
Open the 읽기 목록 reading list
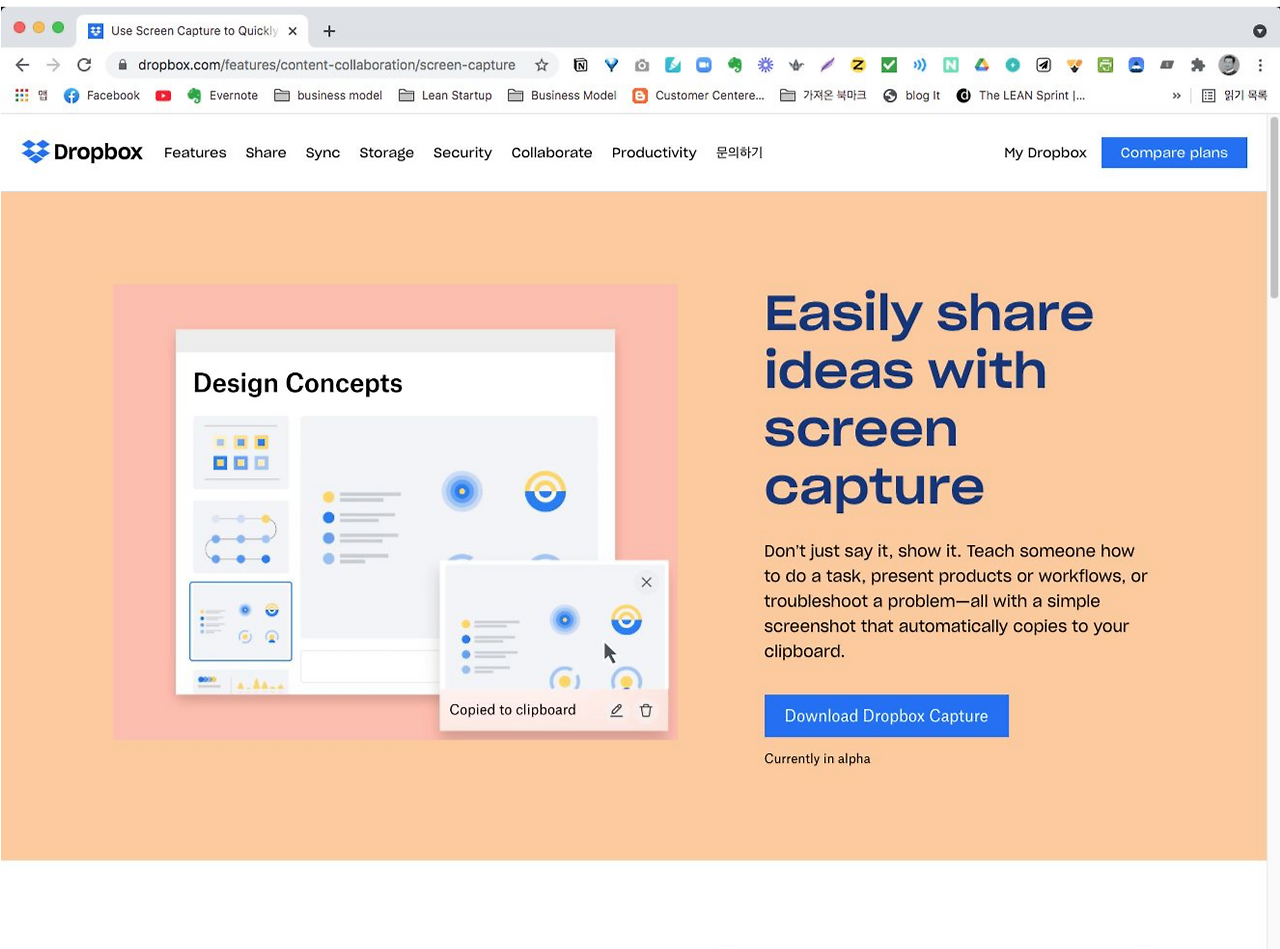tap(1234, 96)
